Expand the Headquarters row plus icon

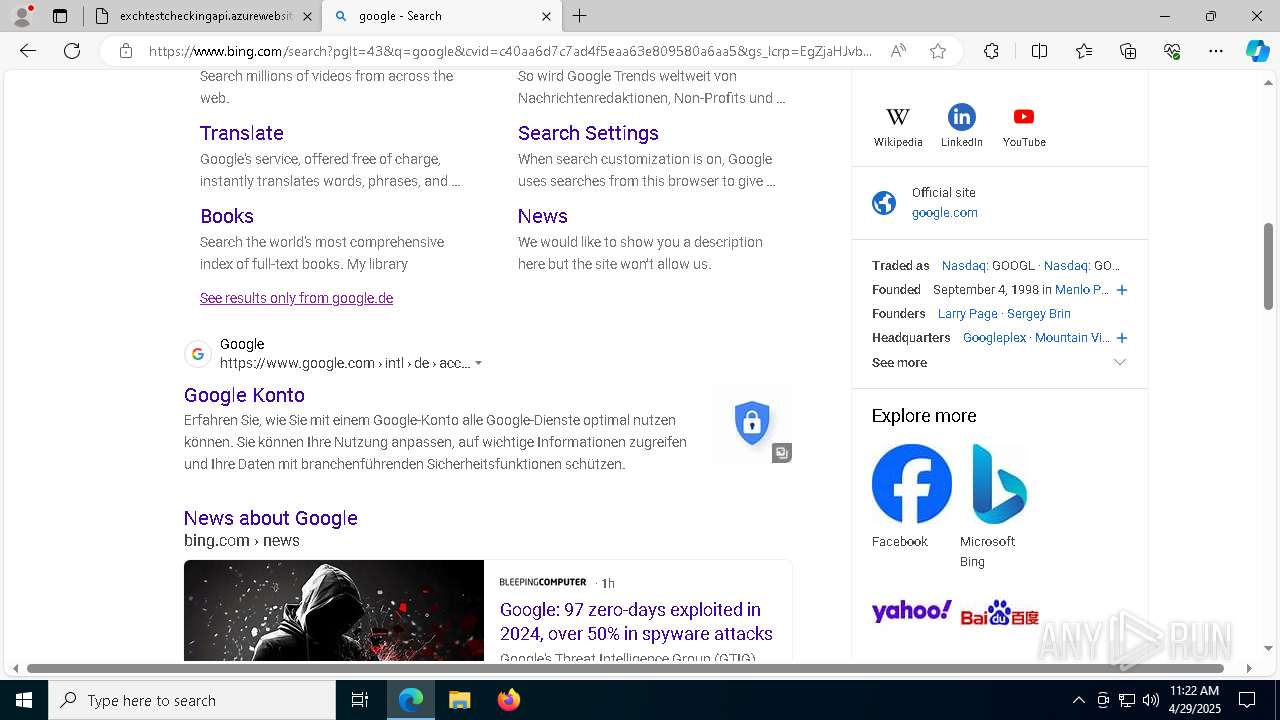point(1122,338)
